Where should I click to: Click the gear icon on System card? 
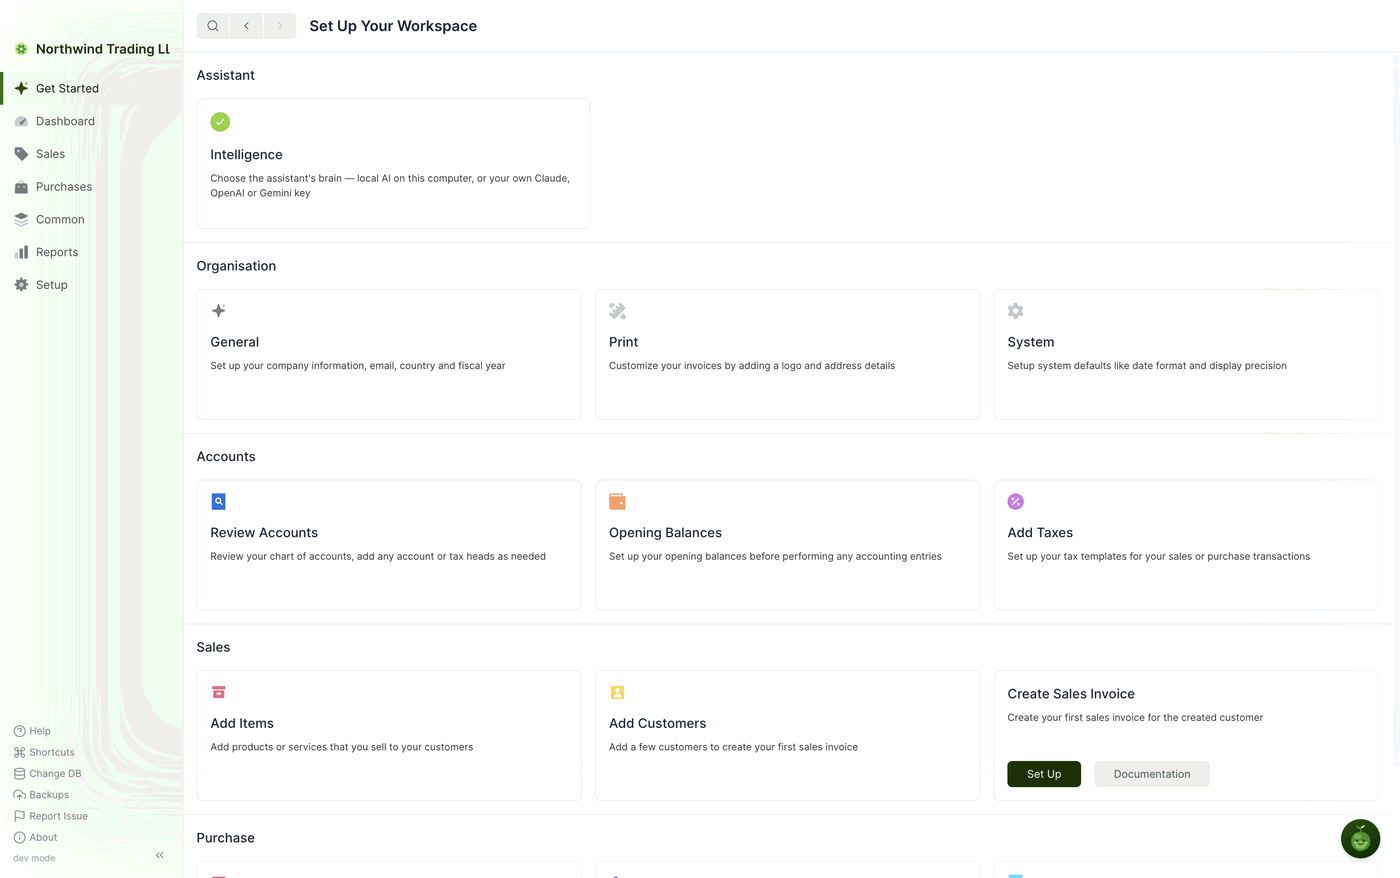(1015, 311)
